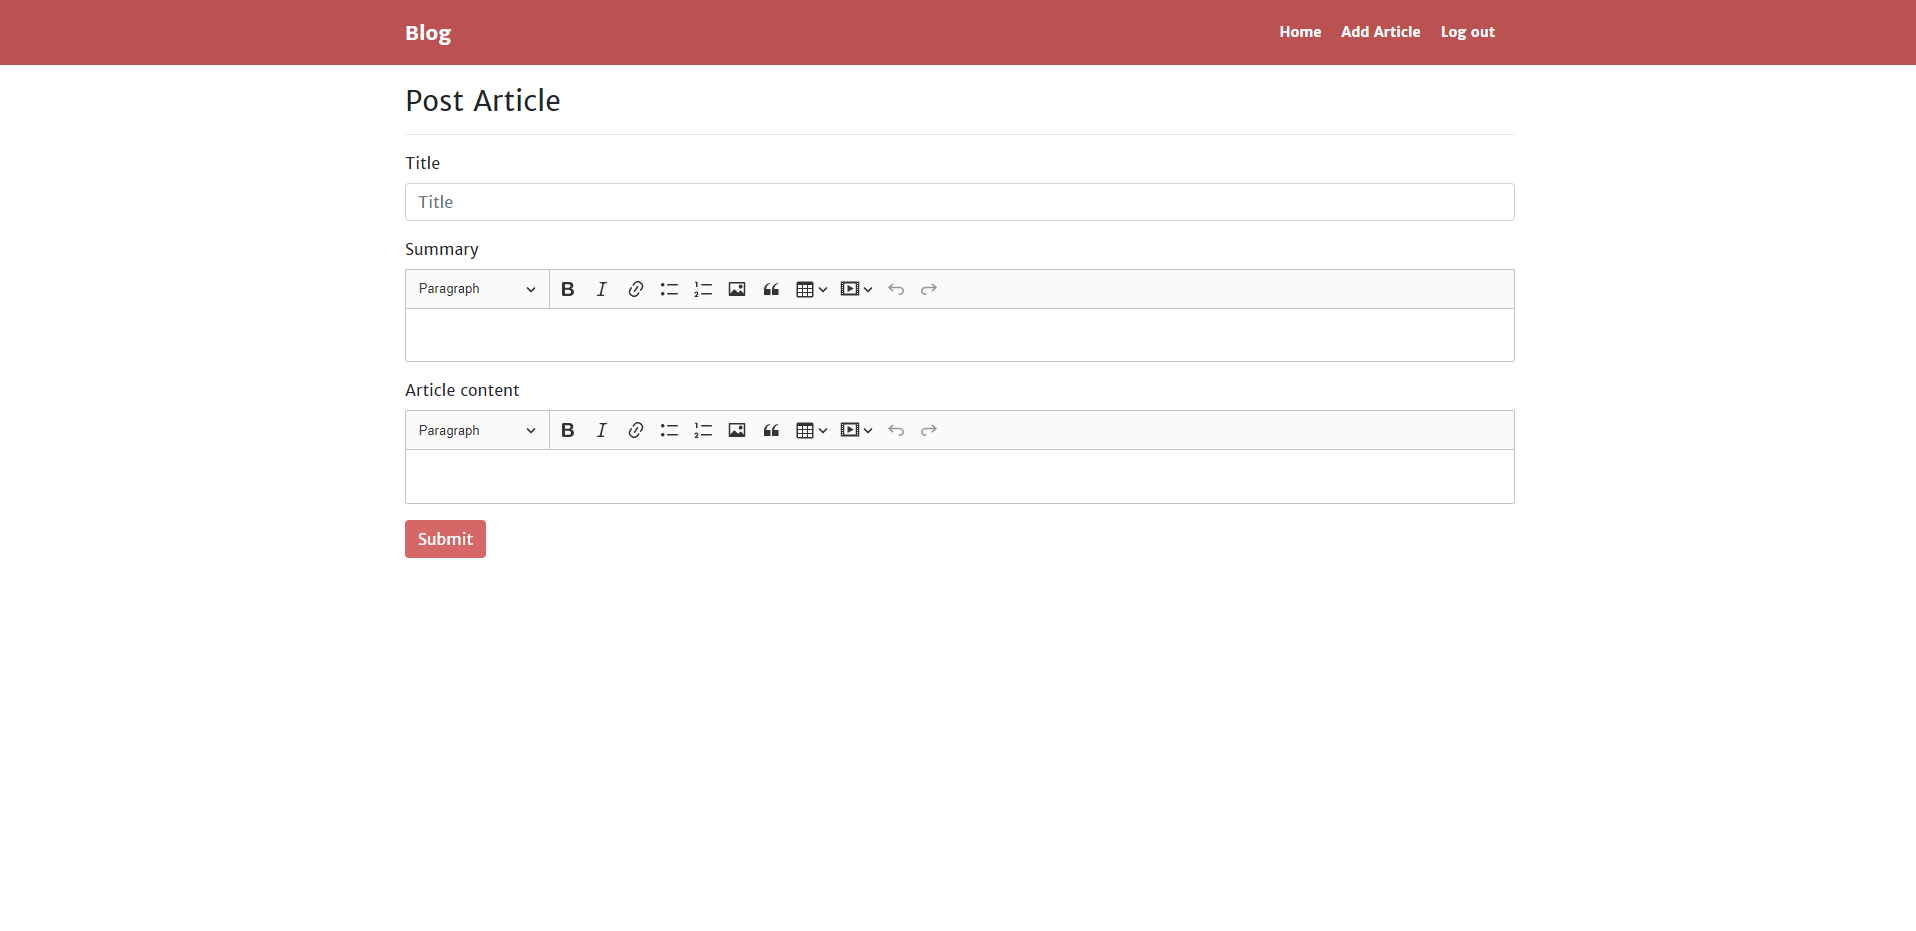The width and height of the screenshot is (1916, 931).
Task: Click the Blog brand logo link
Action: click(x=428, y=33)
